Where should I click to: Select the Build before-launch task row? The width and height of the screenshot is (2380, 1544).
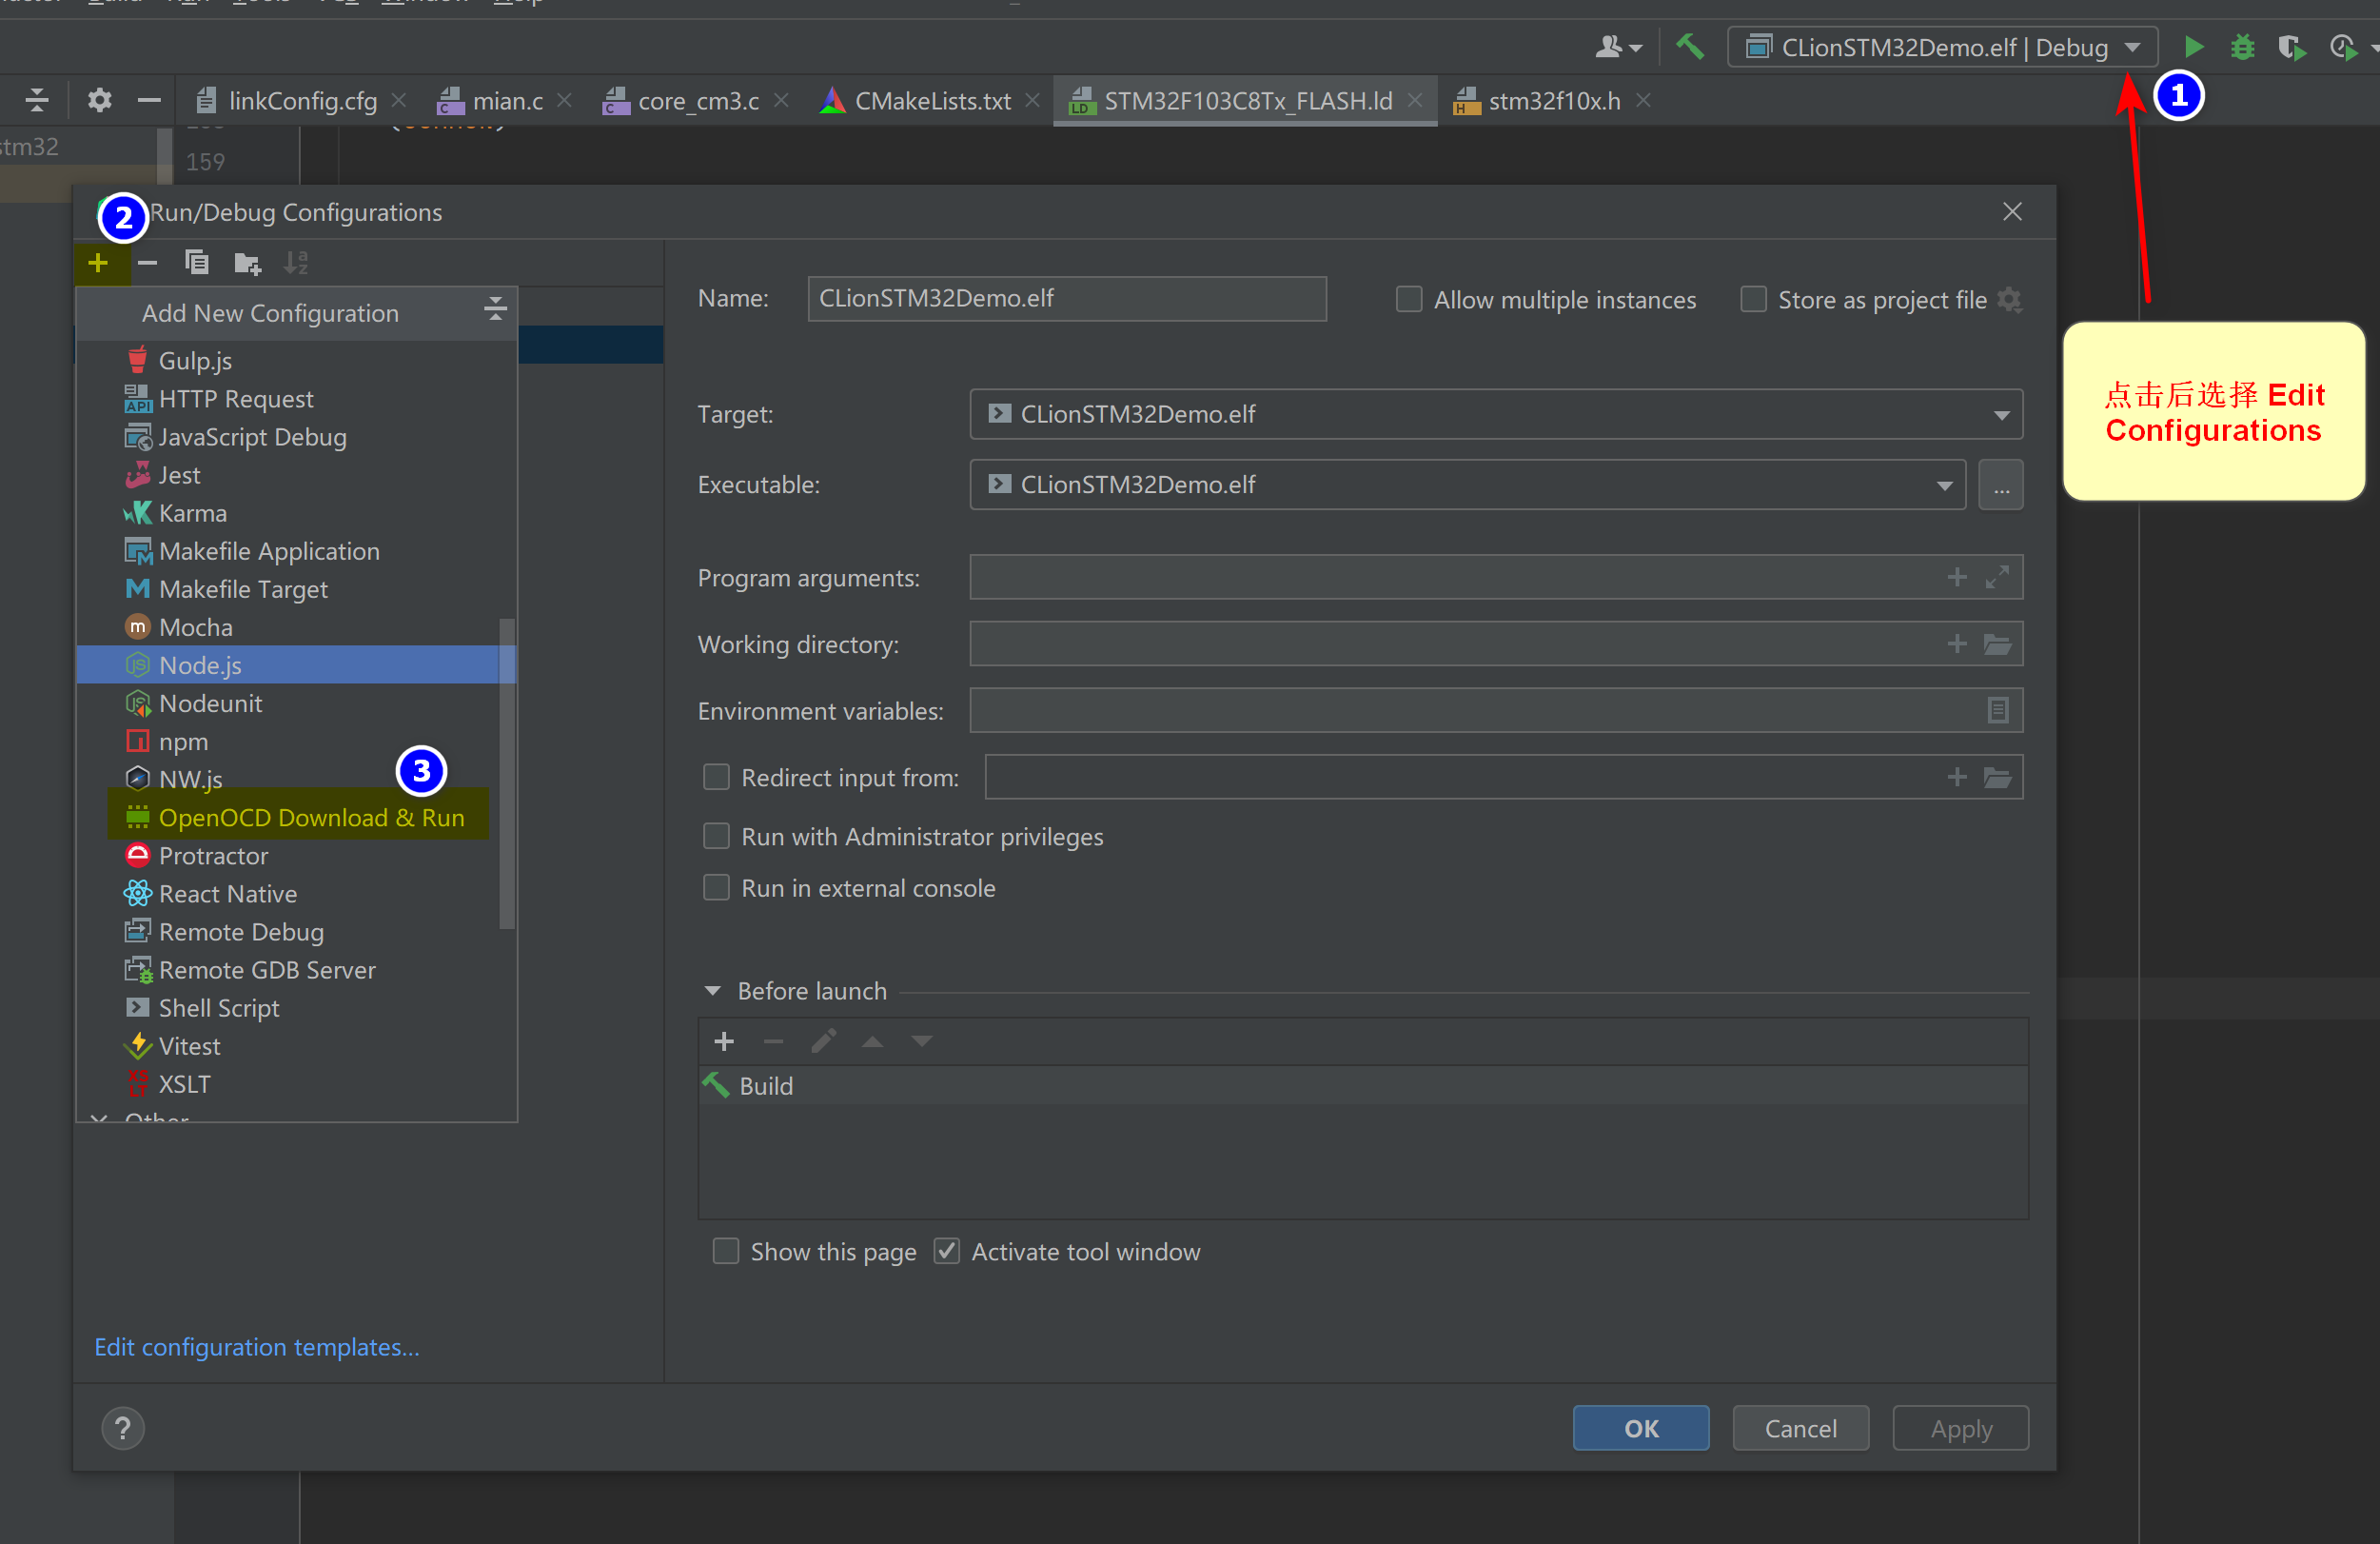click(x=1362, y=1085)
